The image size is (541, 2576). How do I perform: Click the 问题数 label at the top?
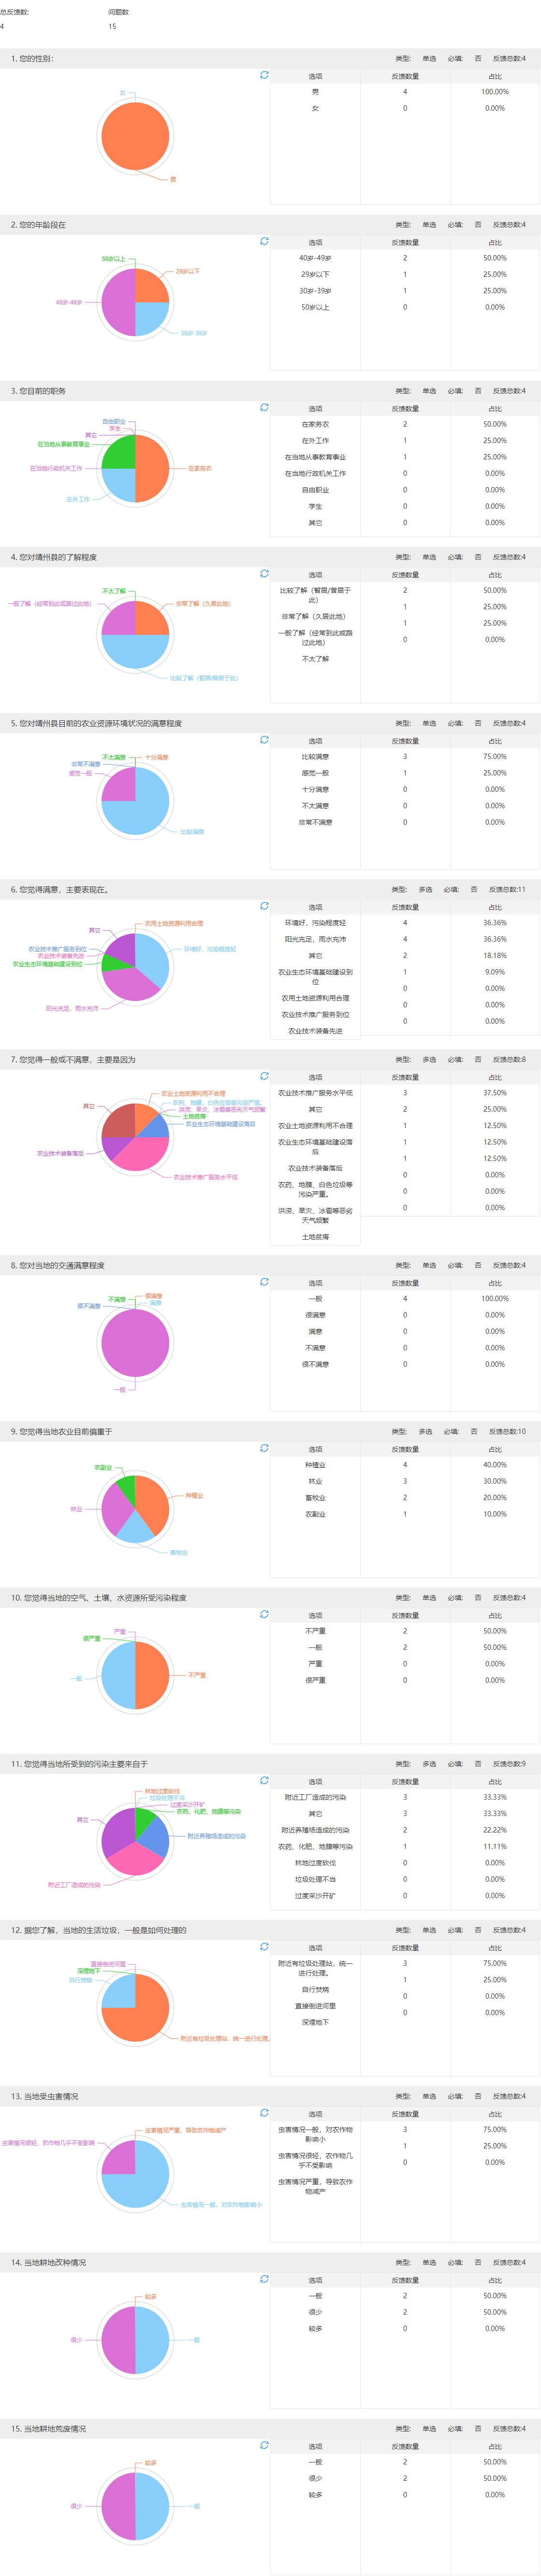pyautogui.click(x=118, y=12)
